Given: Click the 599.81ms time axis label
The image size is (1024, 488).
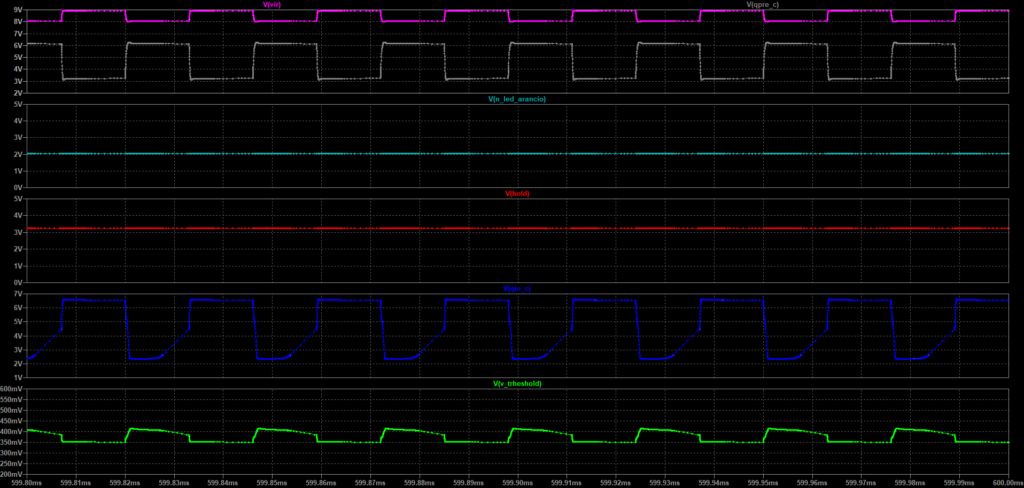Looking at the screenshot, I should [76, 482].
